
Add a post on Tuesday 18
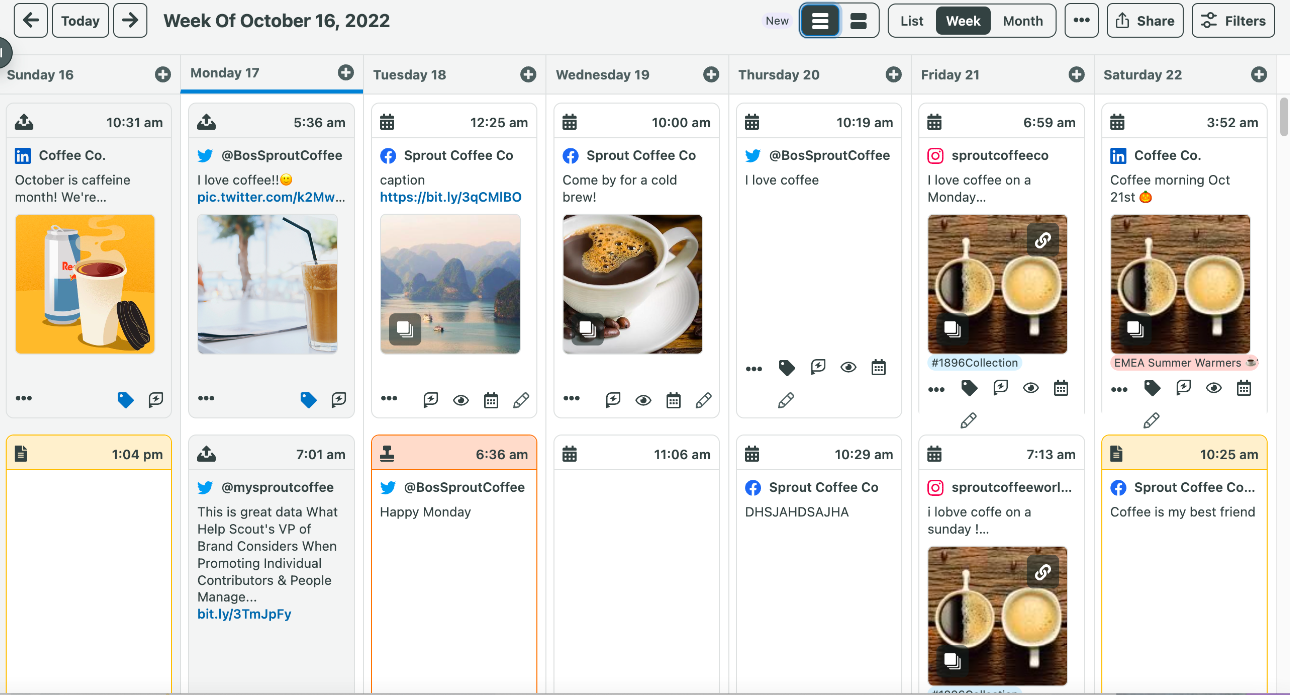(528, 75)
